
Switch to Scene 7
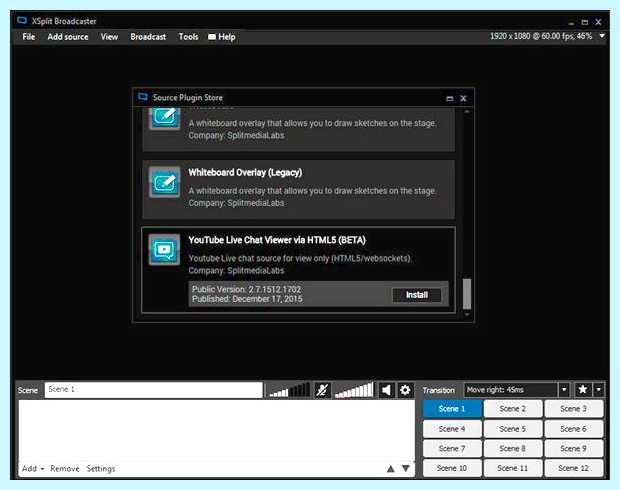point(452,448)
